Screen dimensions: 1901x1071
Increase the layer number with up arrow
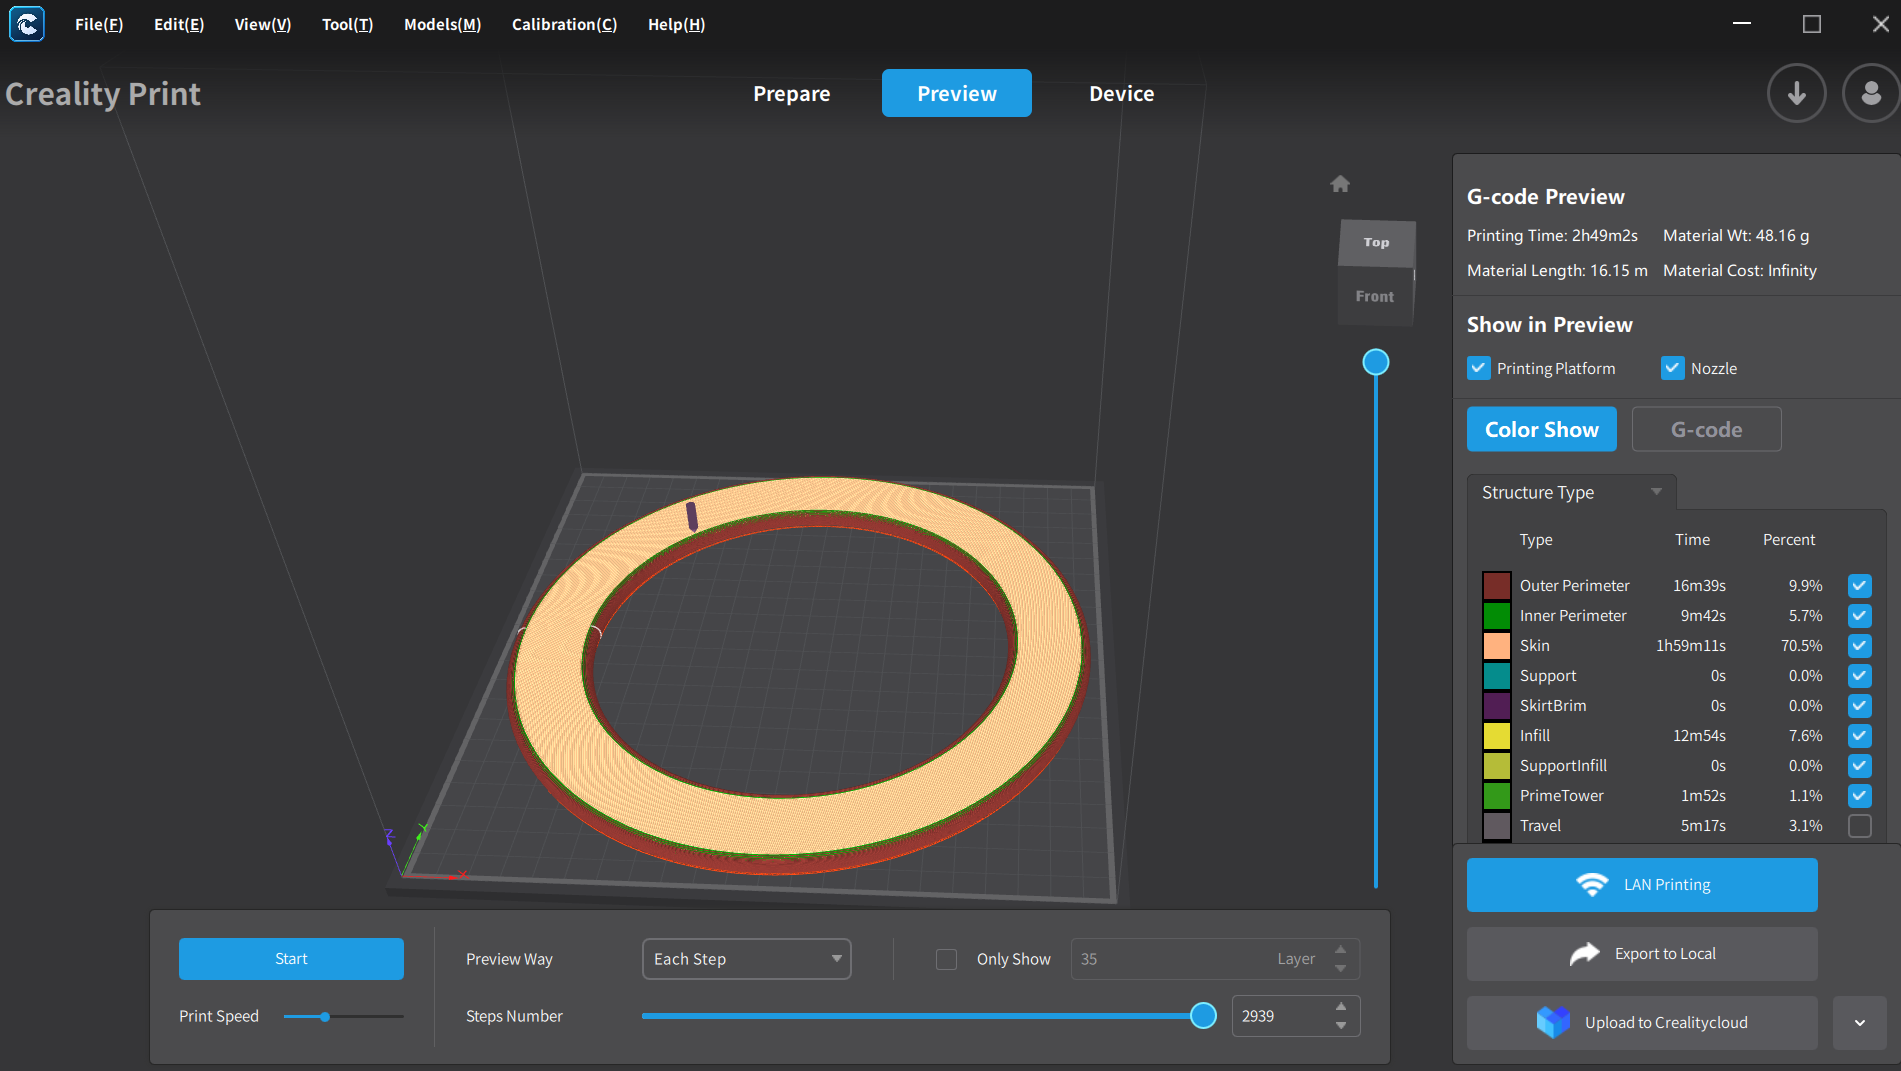pos(1341,949)
